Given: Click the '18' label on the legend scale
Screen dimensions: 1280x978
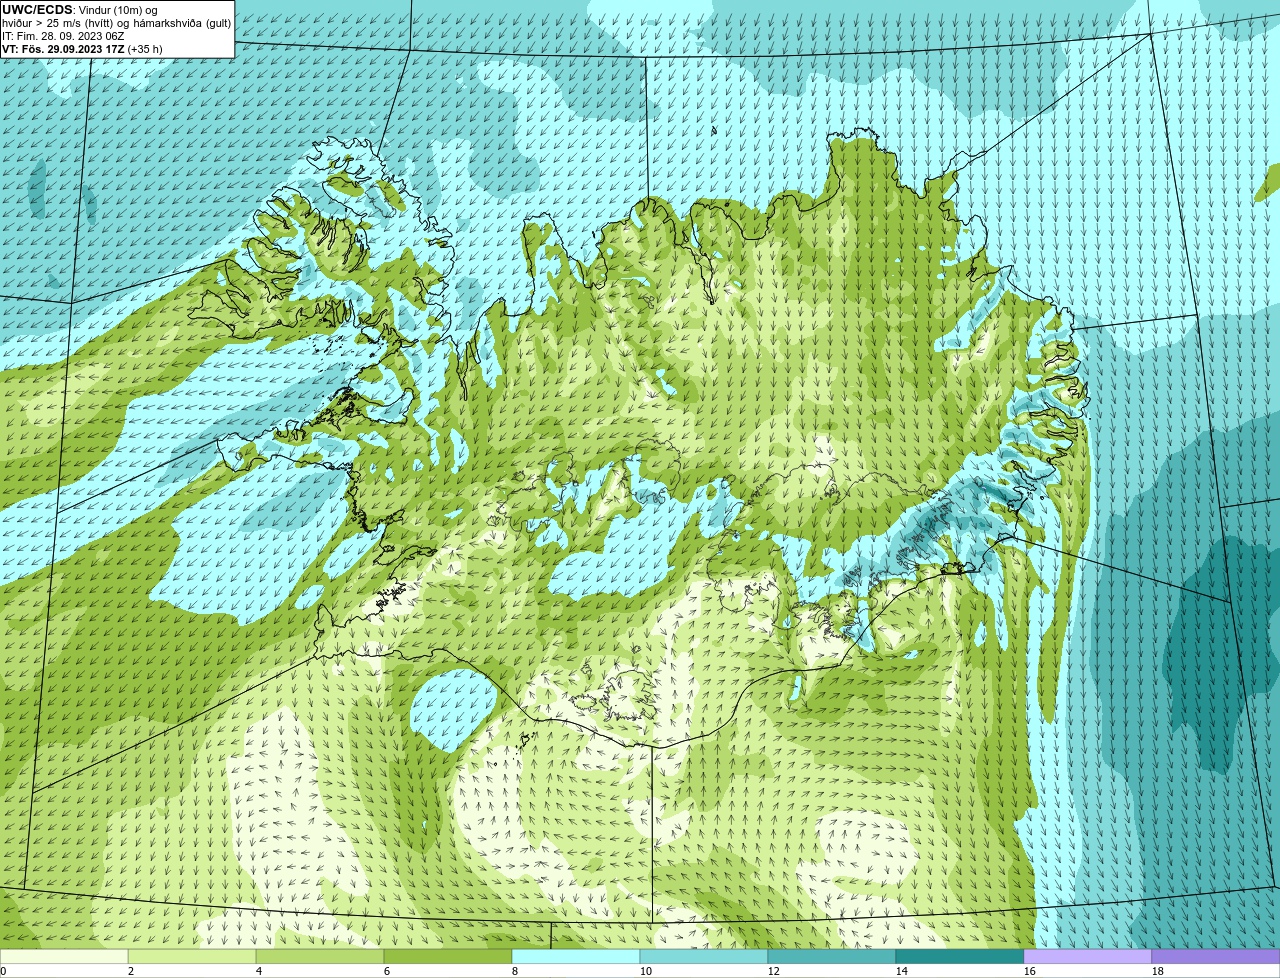Looking at the screenshot, I should coord(1158,971).
